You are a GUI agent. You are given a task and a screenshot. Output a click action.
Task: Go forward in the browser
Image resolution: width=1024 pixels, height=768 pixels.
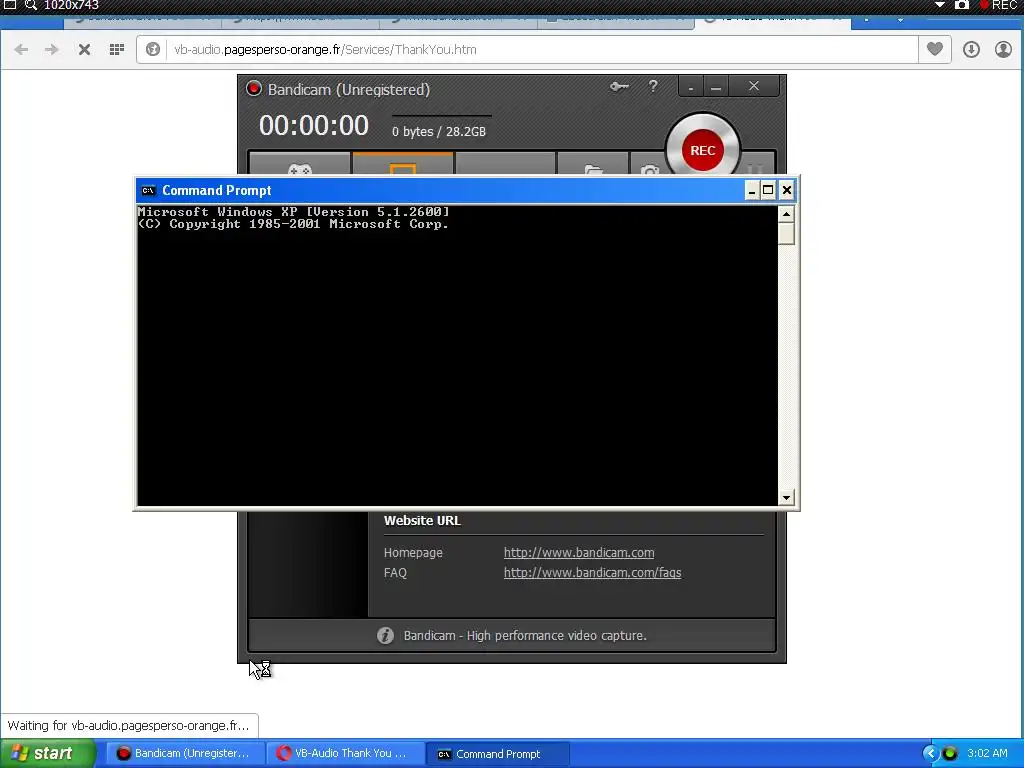[x=52, y=50]
